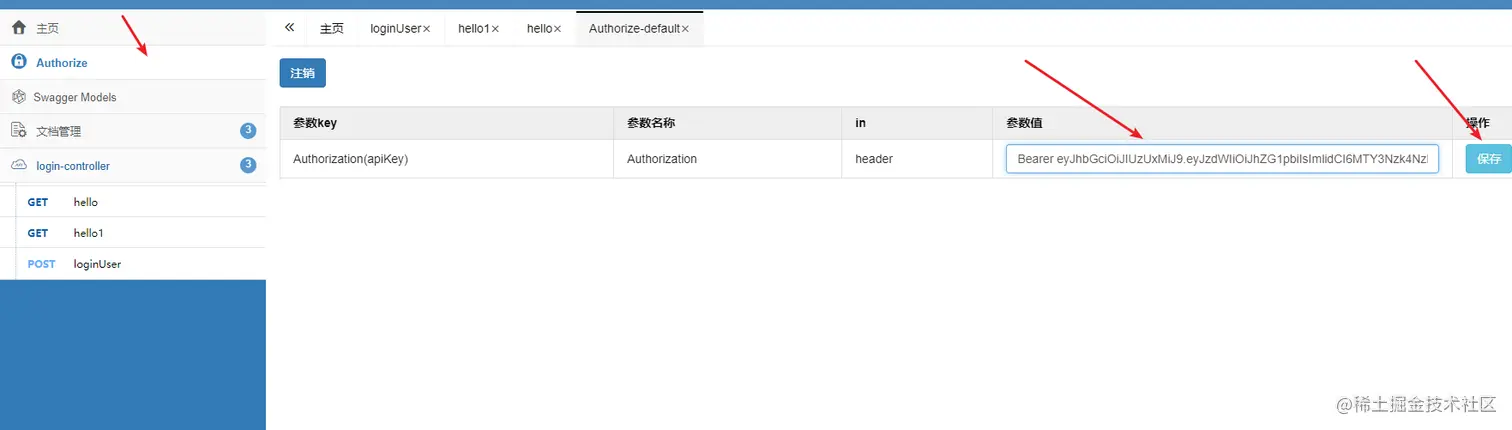Select the Authorize-default tab
Image resolution: width=1512 pixels, height=430 pixels.
639,29
